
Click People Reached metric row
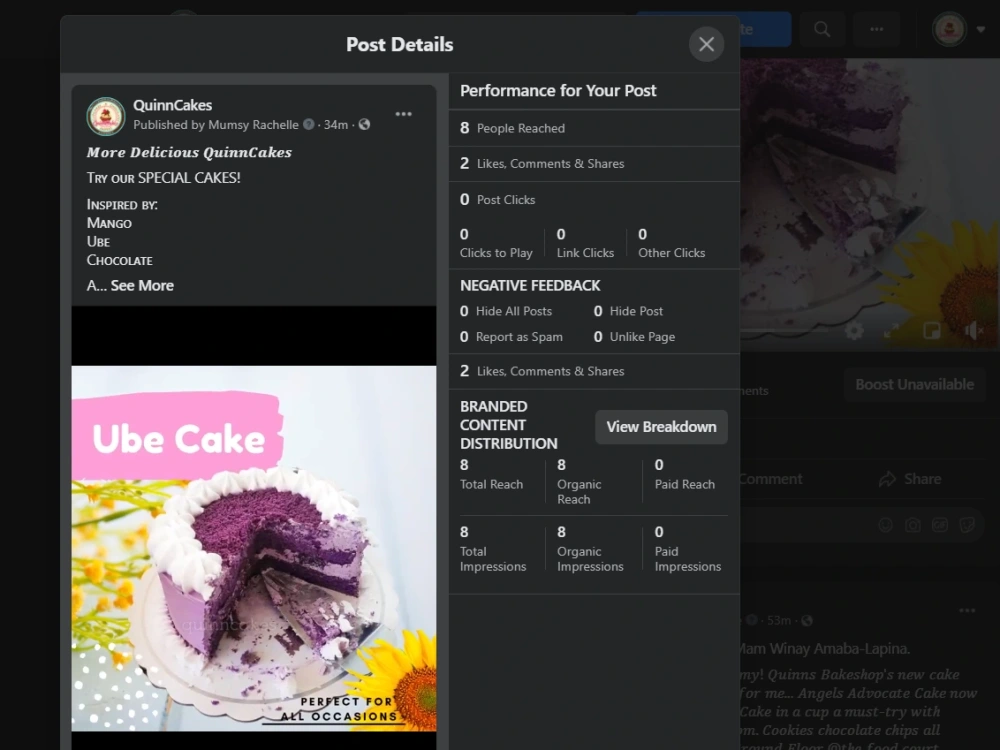click(x=594, y=128)
